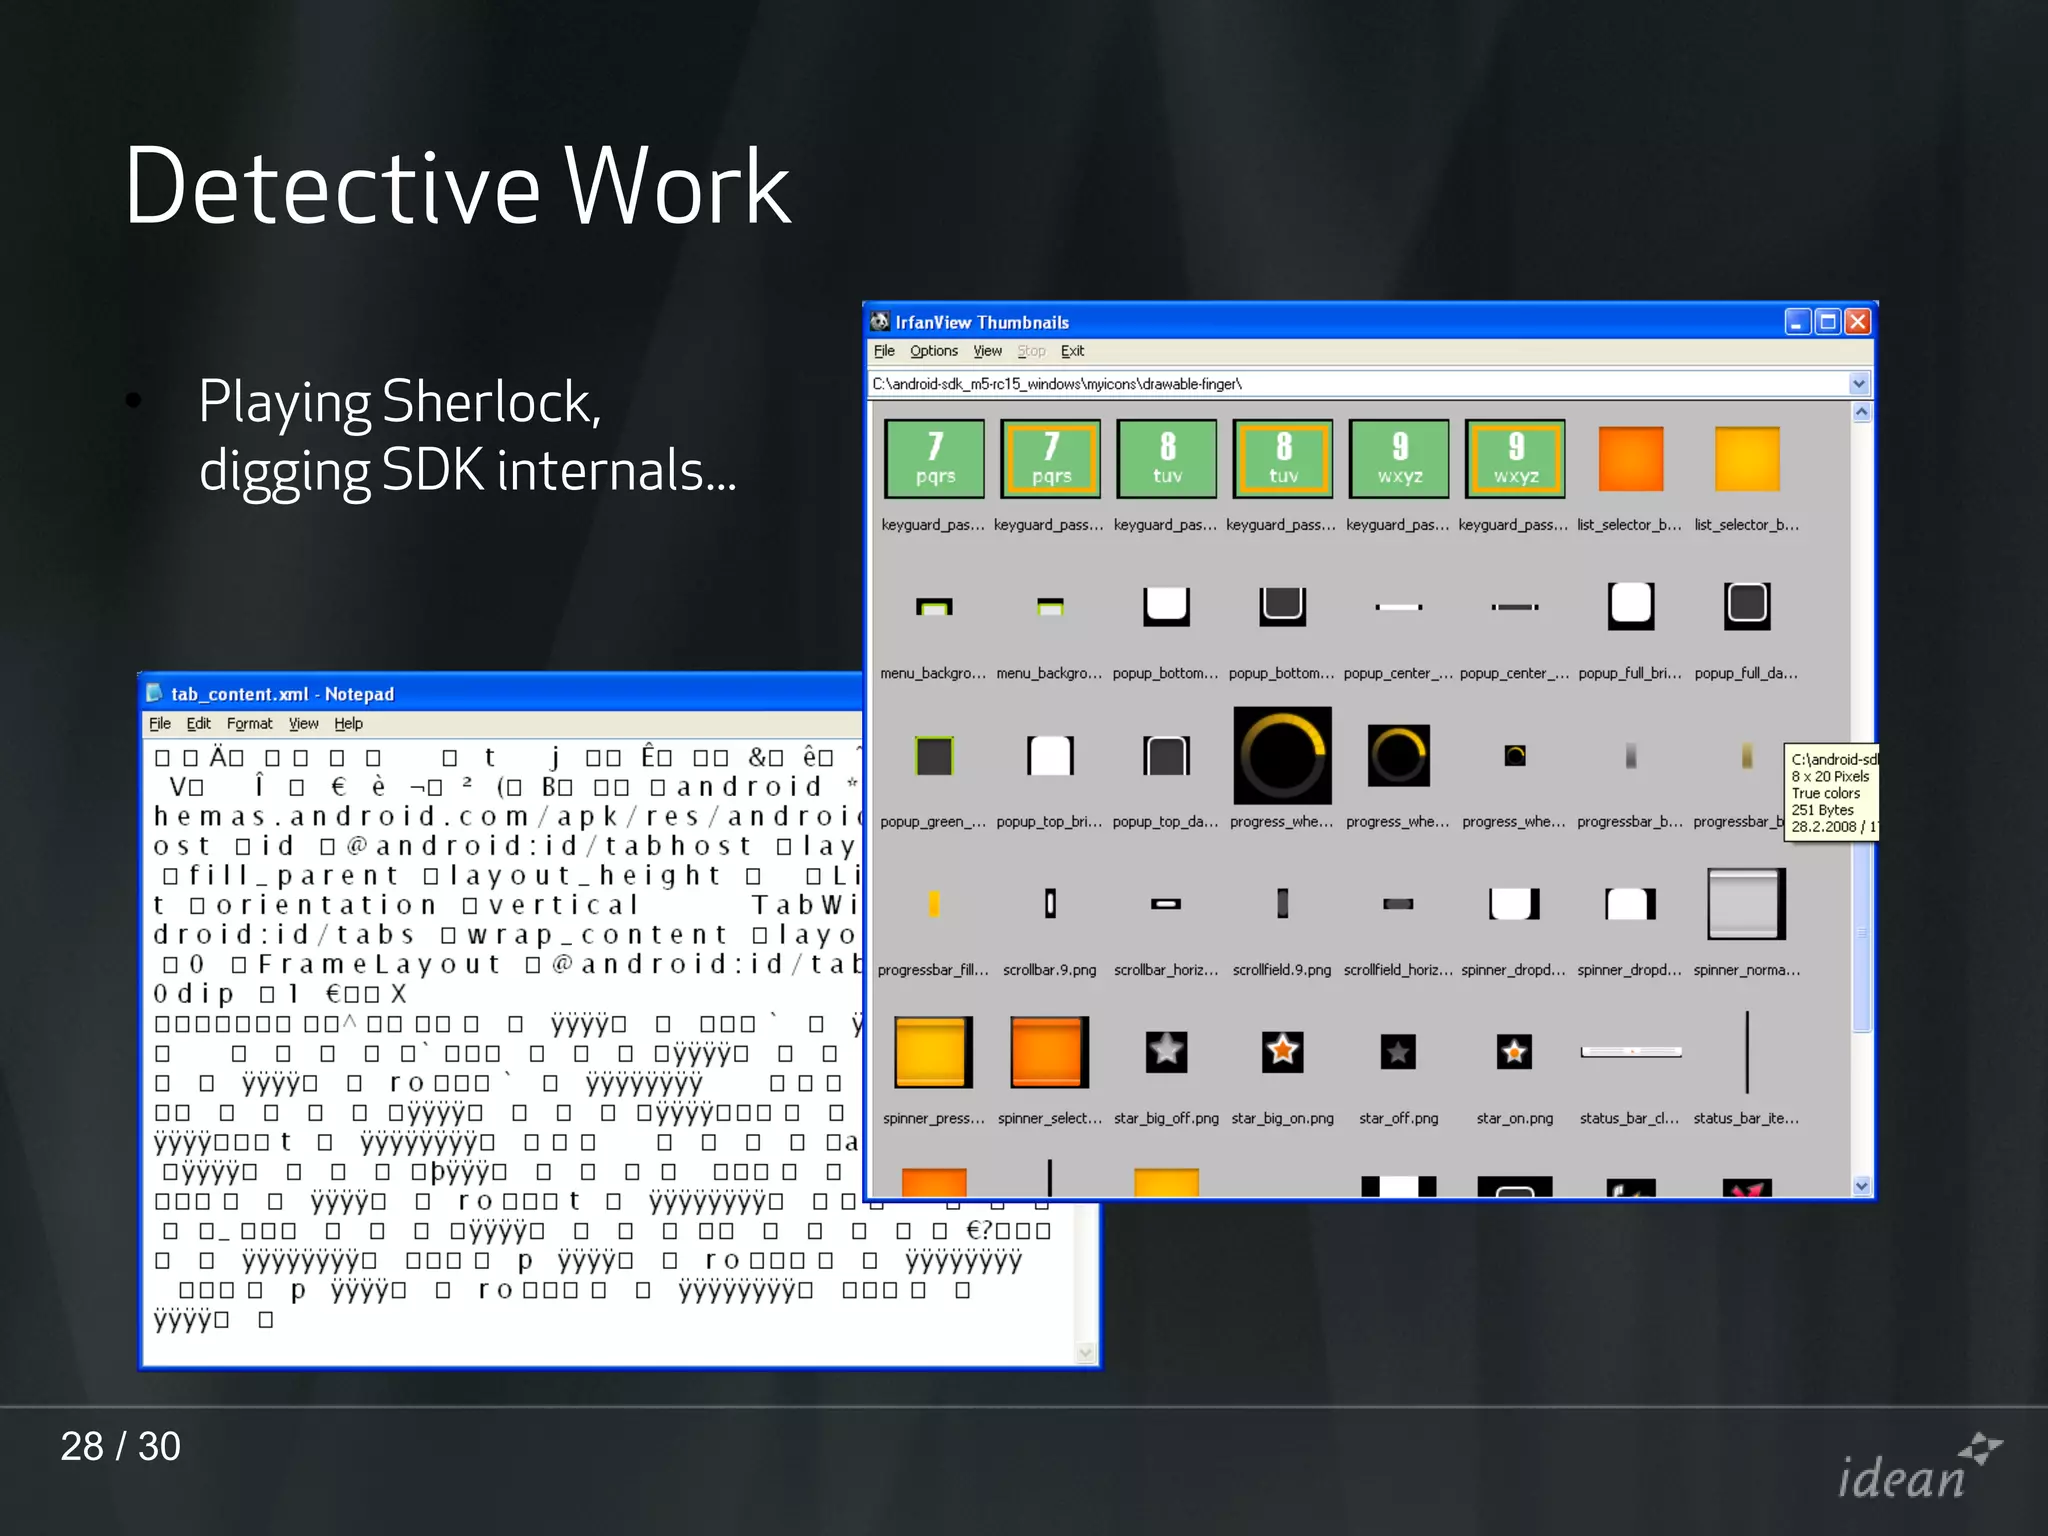Select the spinner_press orange-yellow thumbnail
Viewport: 2048px width, 1536px height.
[932, 1051]
